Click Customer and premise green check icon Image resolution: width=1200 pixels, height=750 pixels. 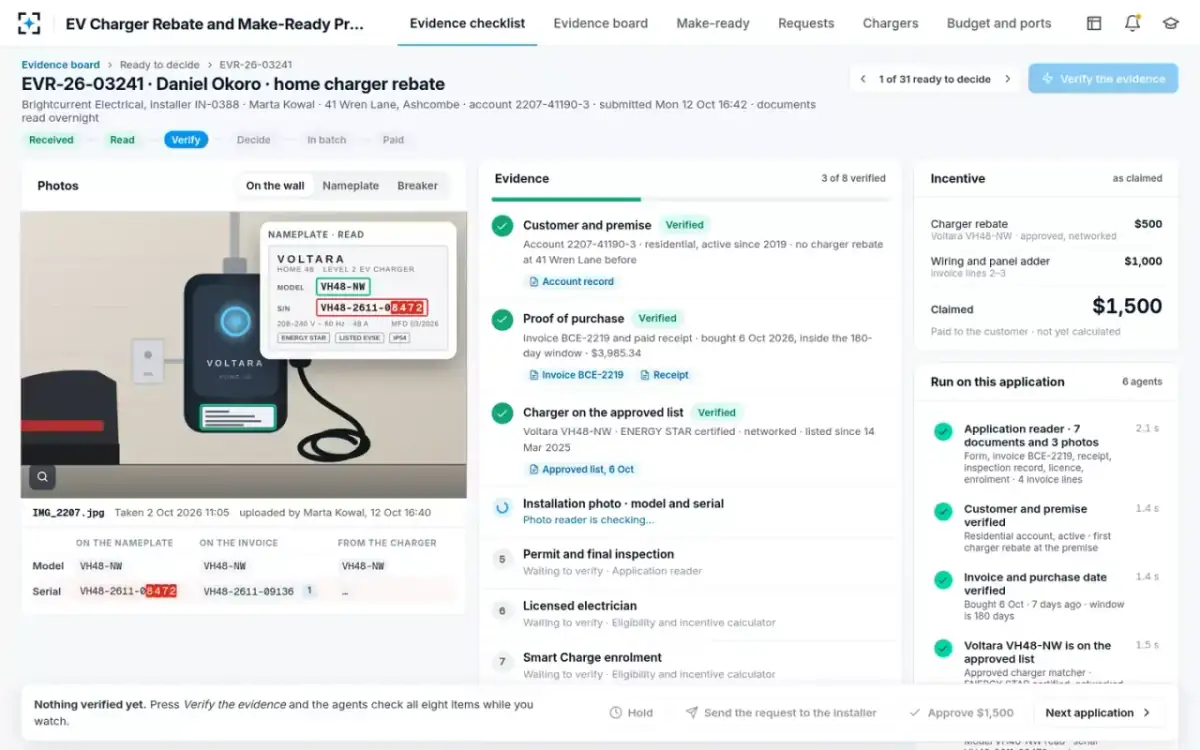(x=502, y=226)
